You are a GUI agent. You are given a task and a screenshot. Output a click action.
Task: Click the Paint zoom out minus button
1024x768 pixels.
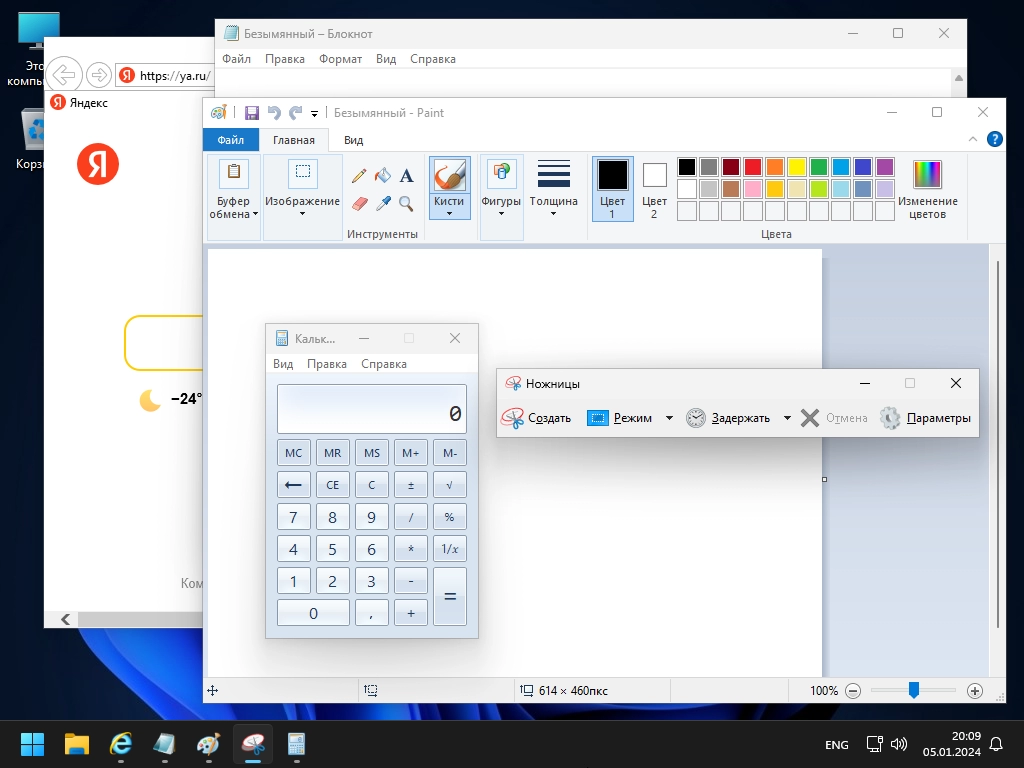pyautogui.click(x=853, y=691)
